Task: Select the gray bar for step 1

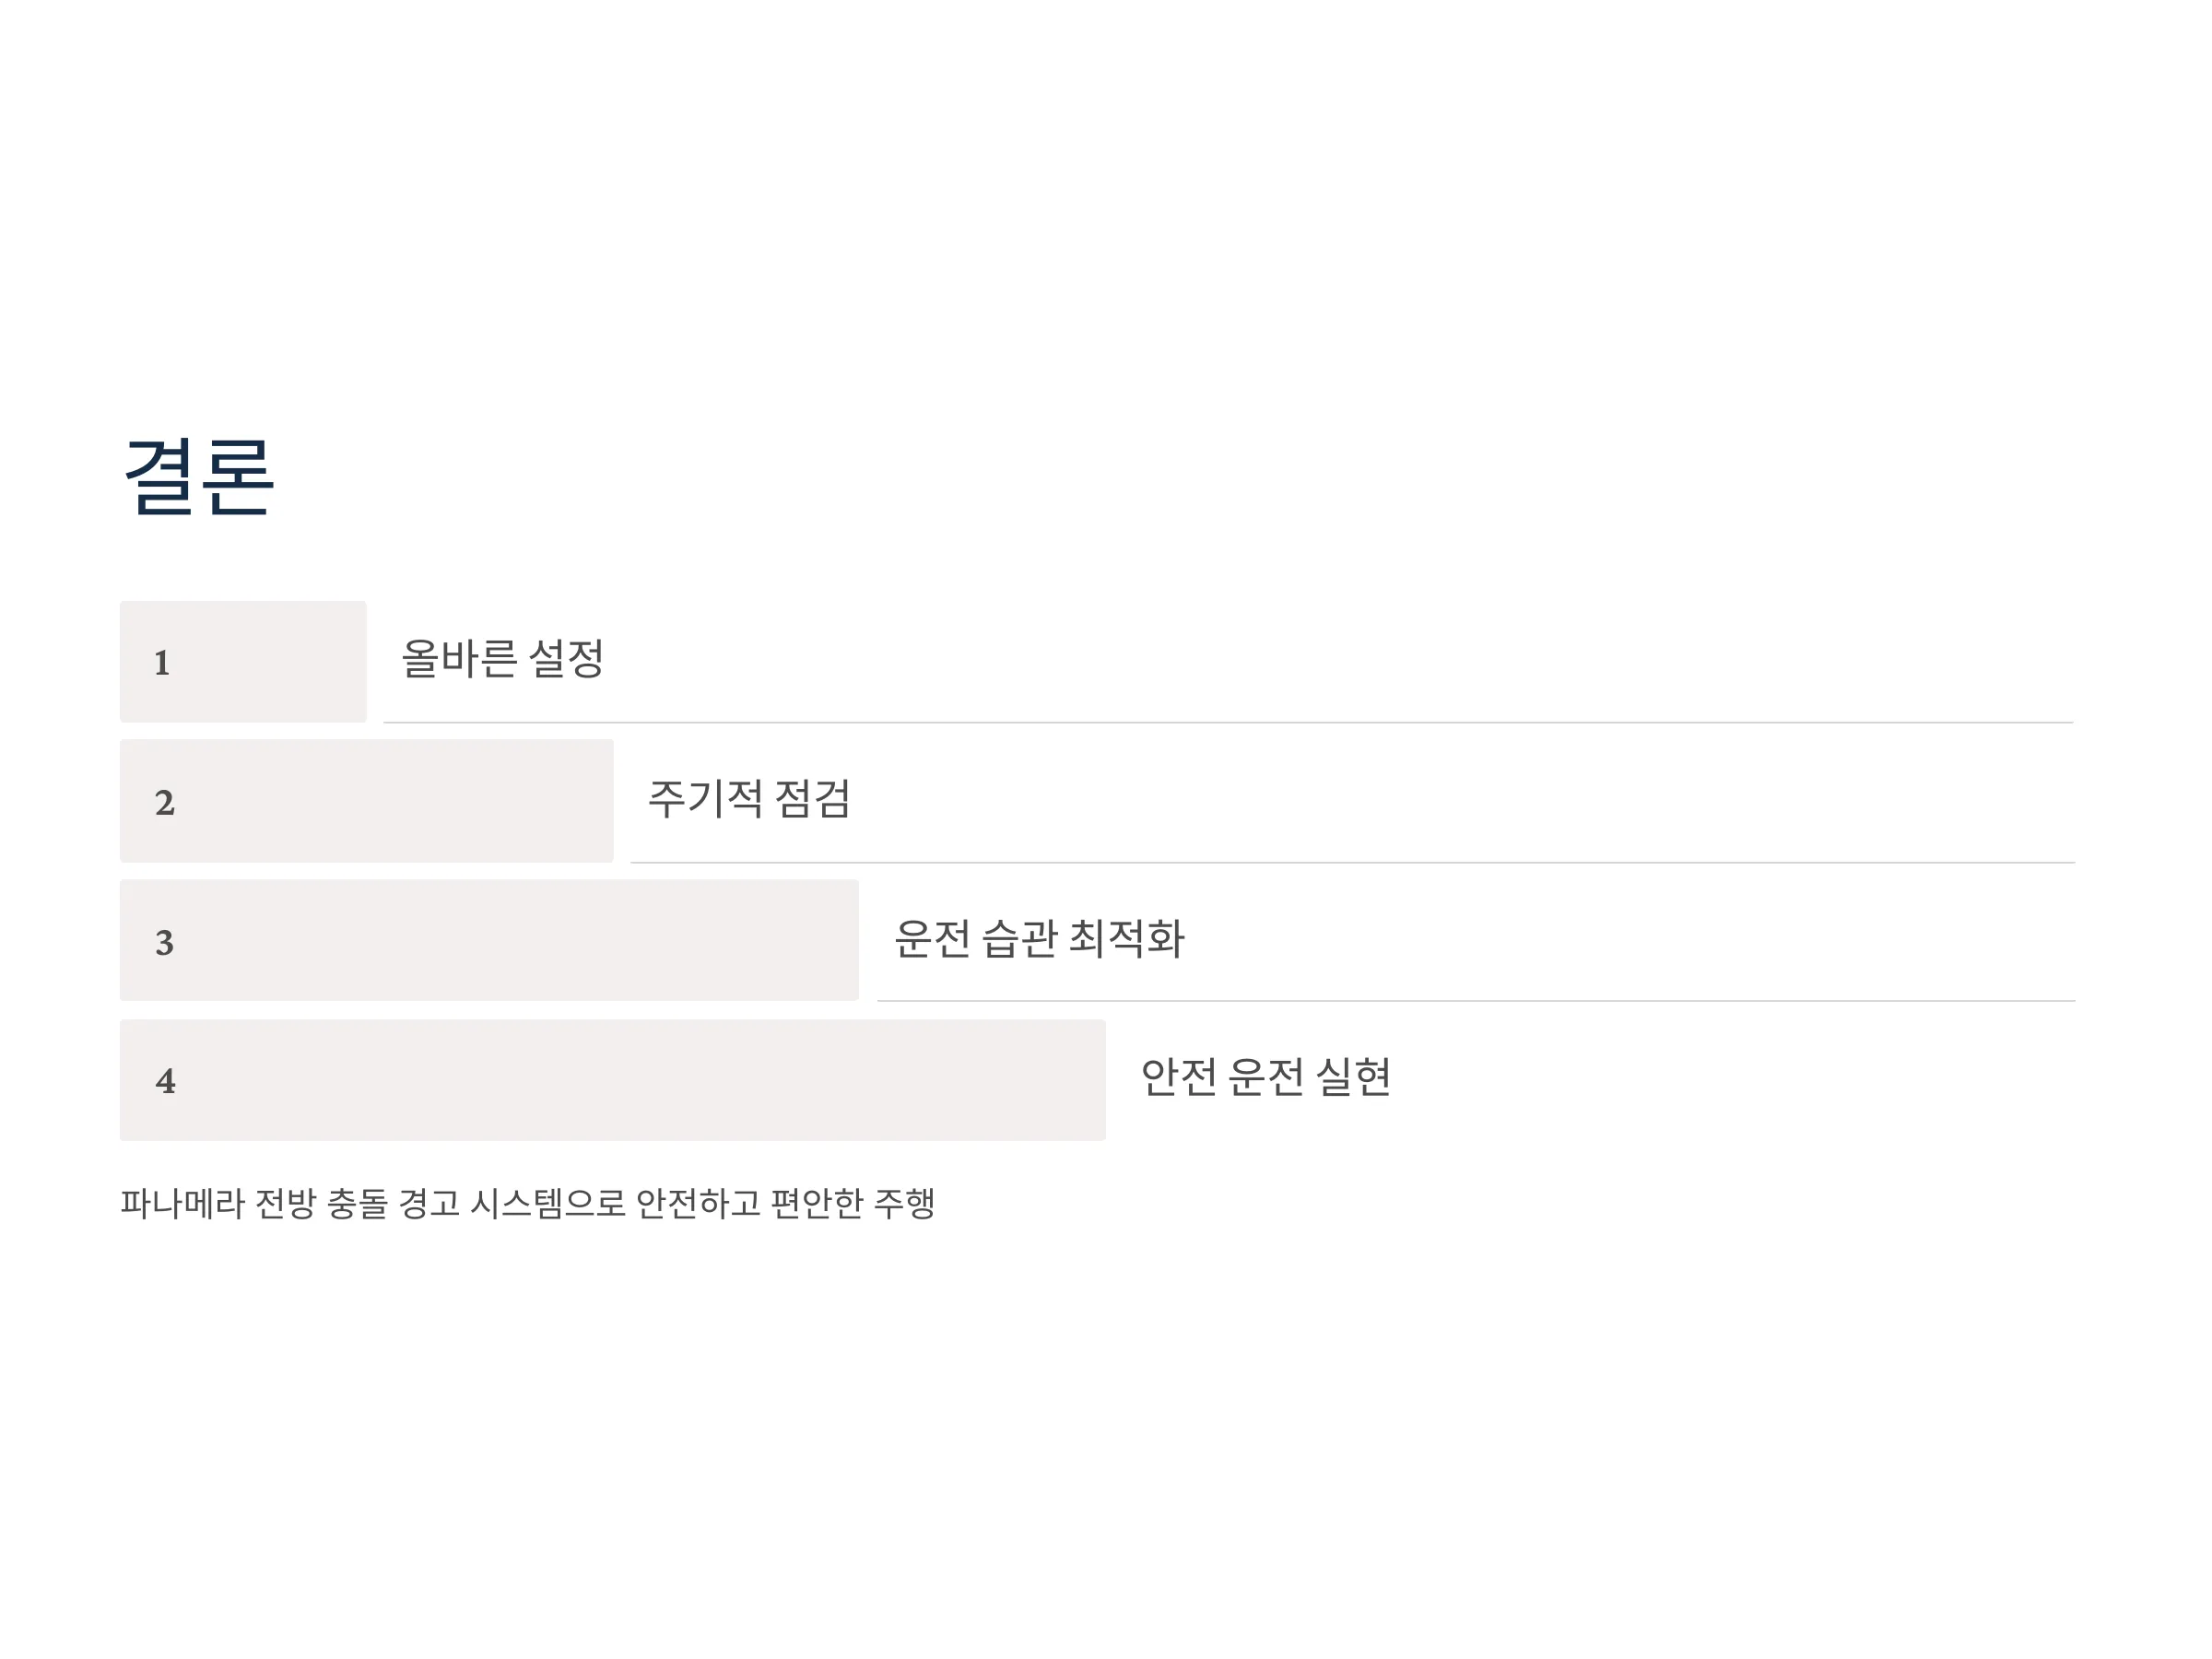Action: (x=243, y=662)
